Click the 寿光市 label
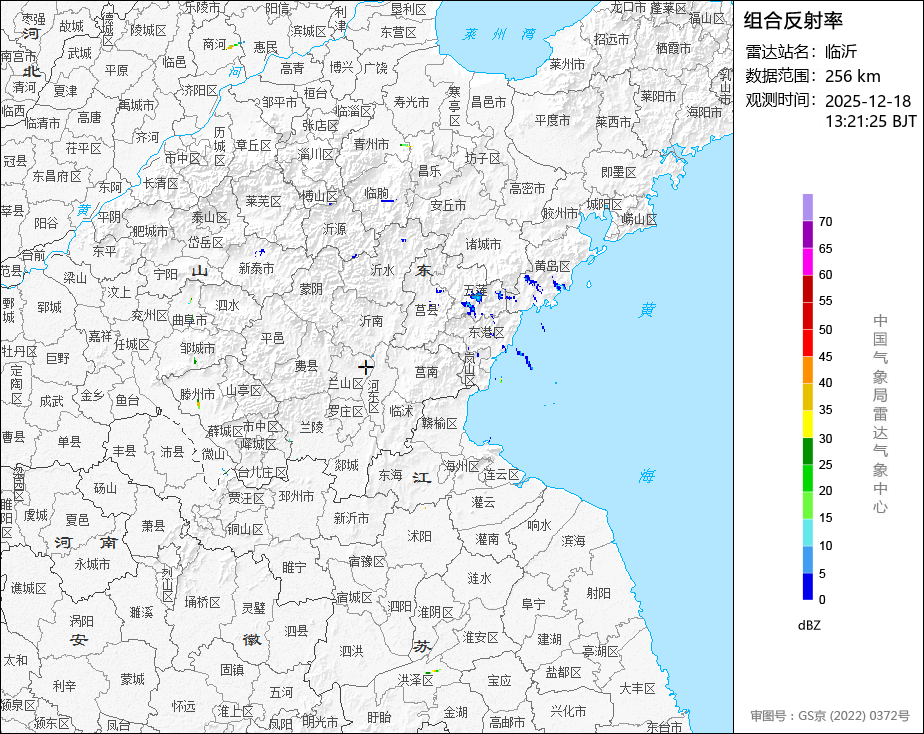924x734 pixels. point(411,103)
